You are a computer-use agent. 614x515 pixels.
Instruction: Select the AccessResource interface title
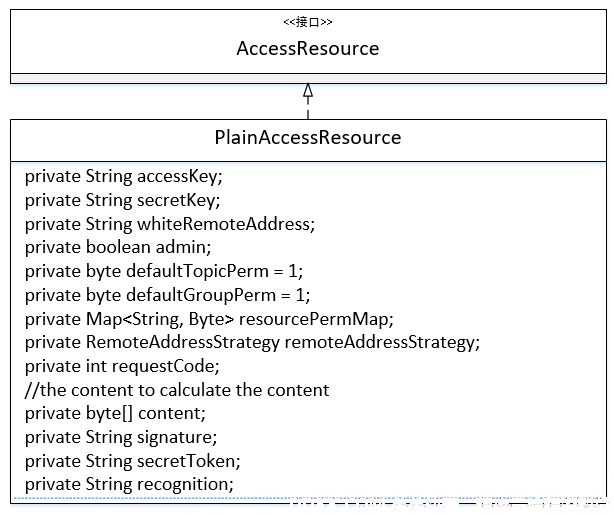[308, 49]
